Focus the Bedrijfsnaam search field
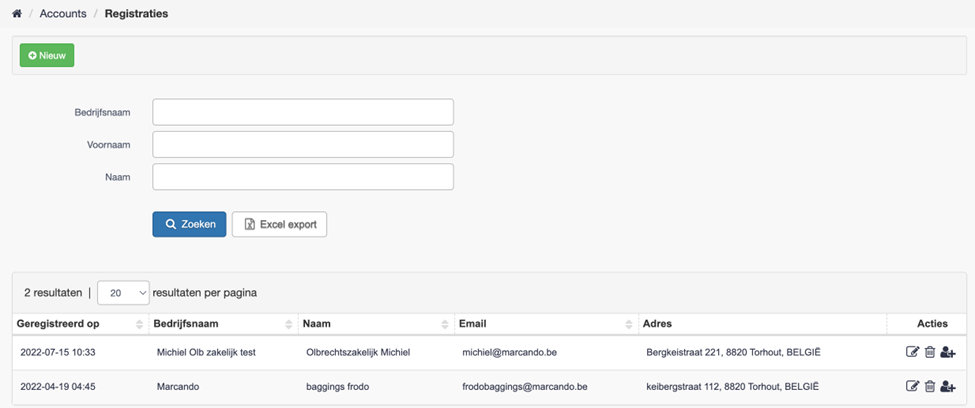Screen dimensions: 975x408 (x=303, y=112)
